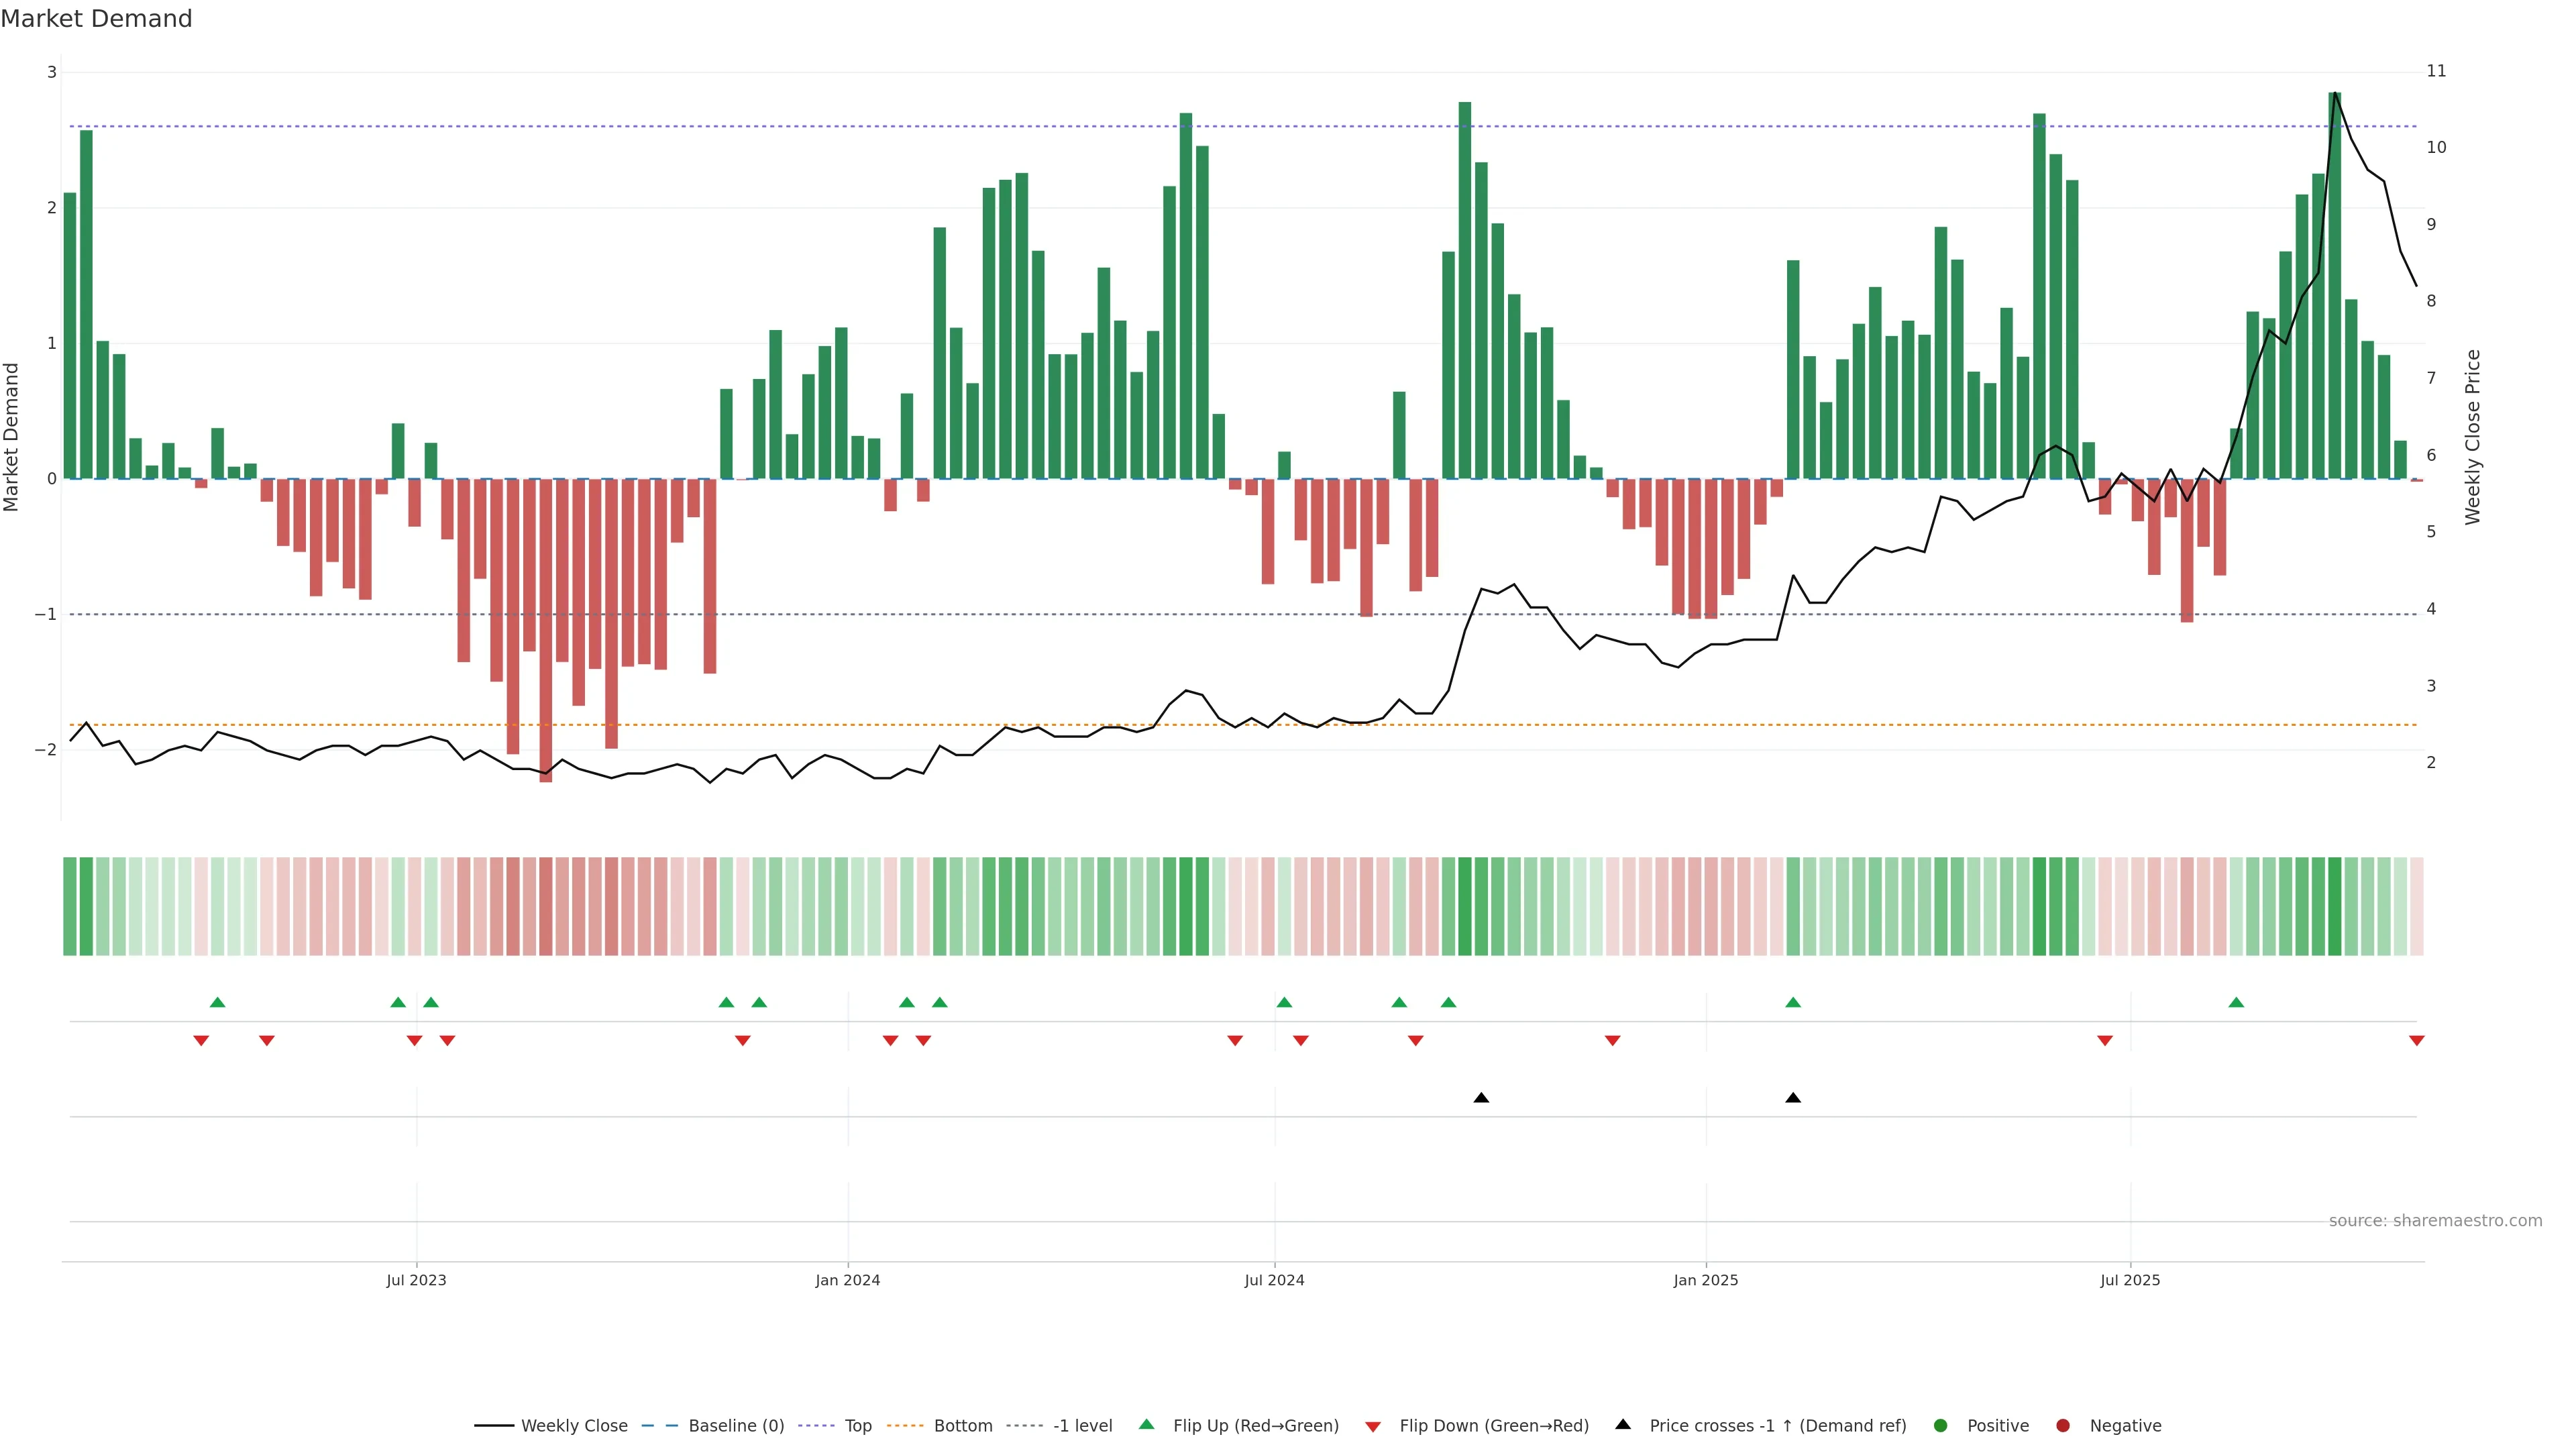Viewport: 2576px width, 1449px height.
Task: Hide the -1 level legend line
Action: [1082, 1425]
